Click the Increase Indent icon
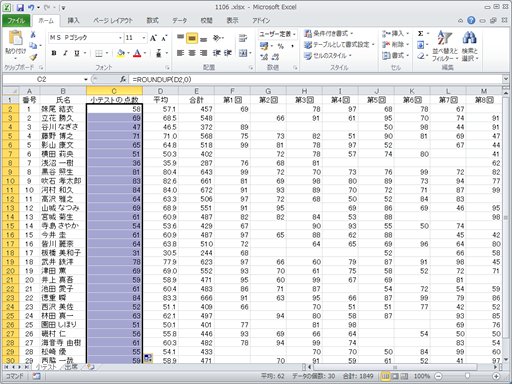 (x=228, y=53)
